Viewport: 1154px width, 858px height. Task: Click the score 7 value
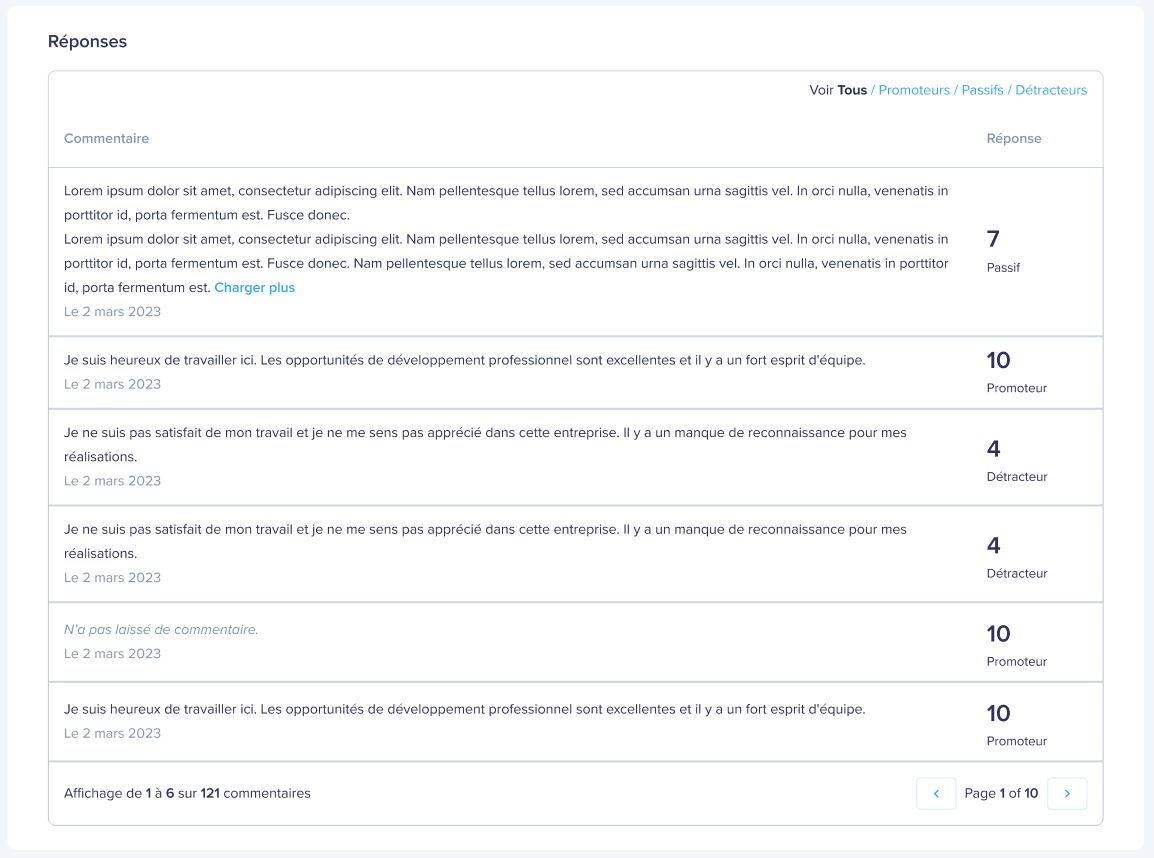pos(994,238)
